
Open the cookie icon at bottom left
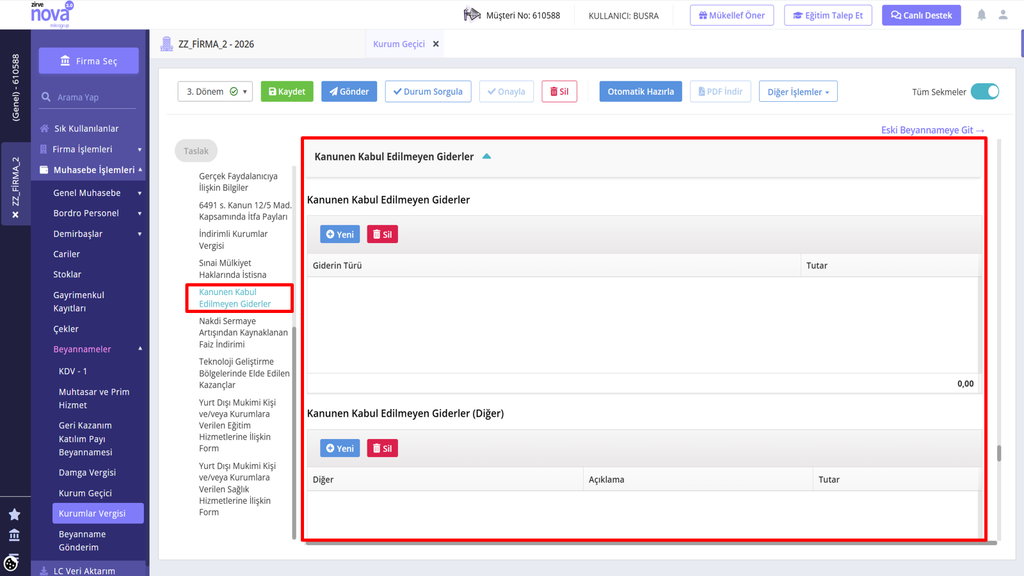click(x=11, y=562)
